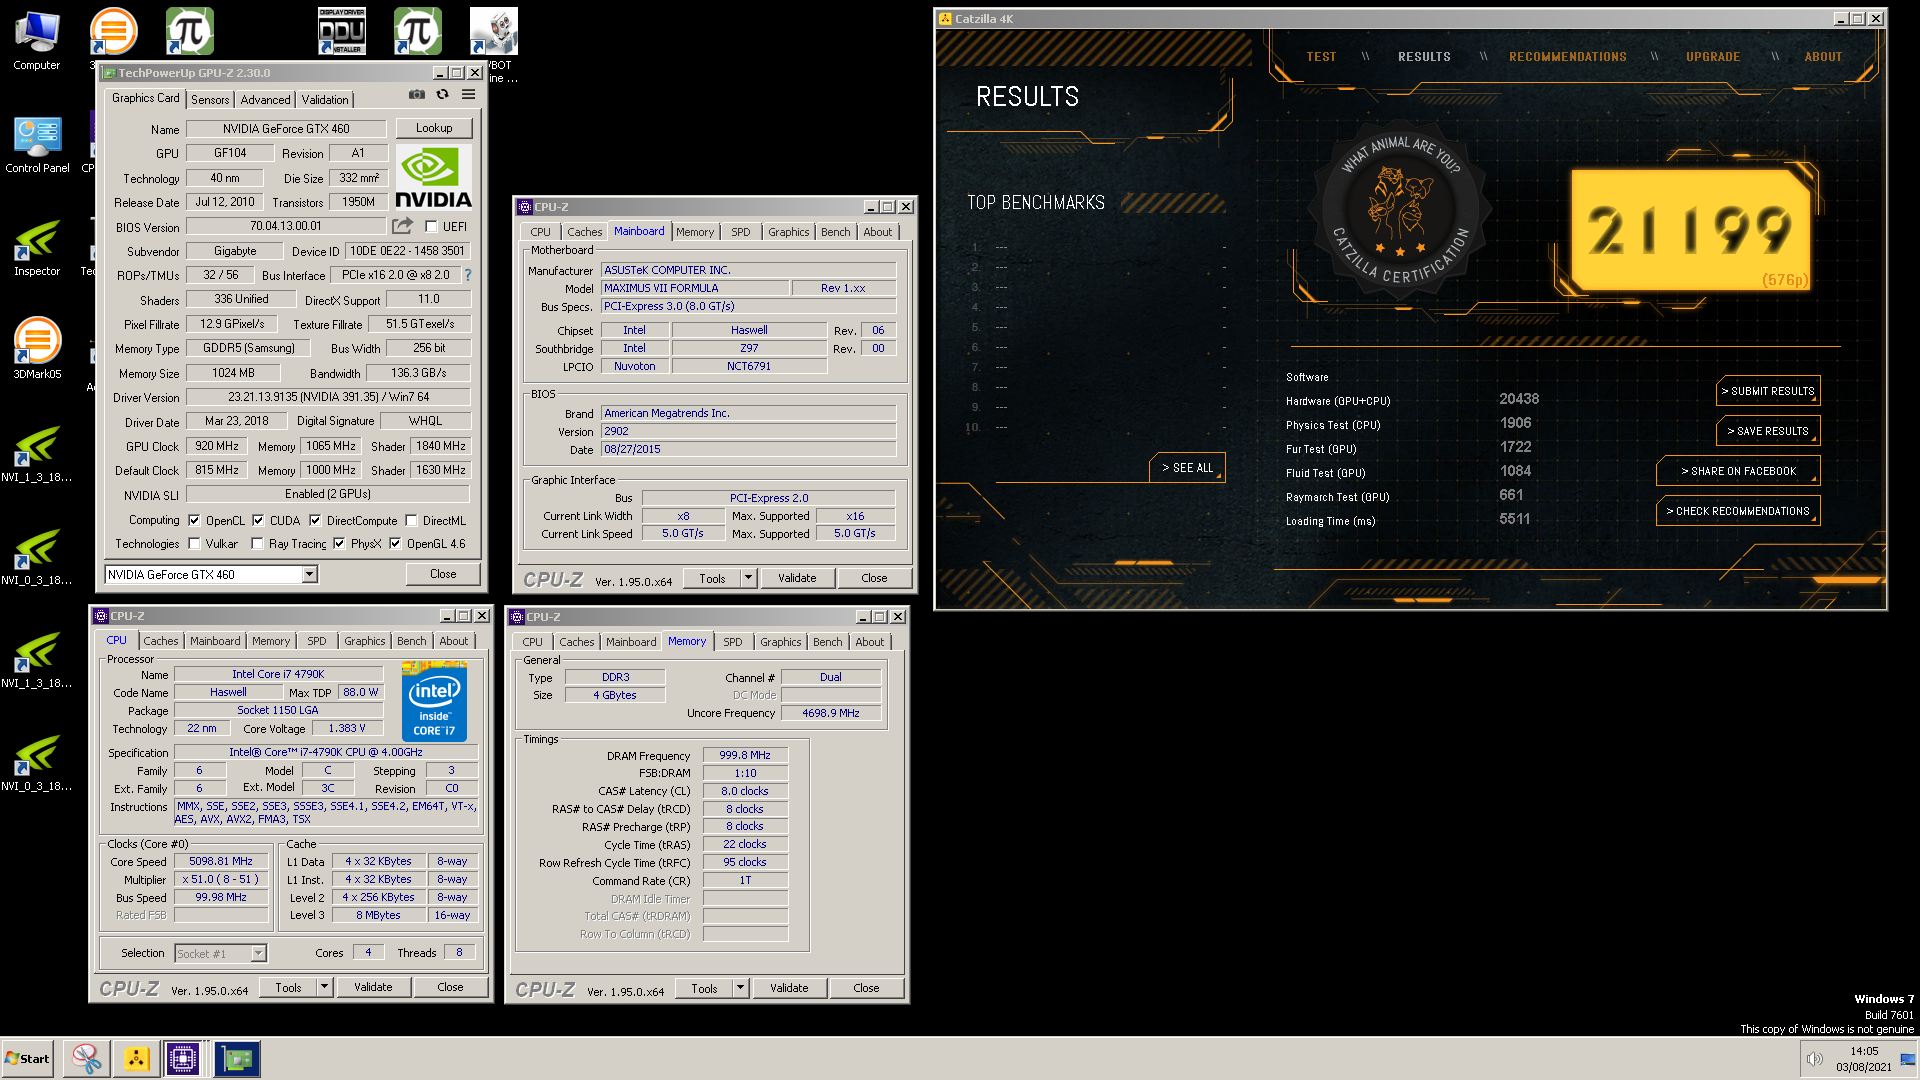This screenshot has height=1080, width=1920.
Task: Open the Computer desktop icon
Action: pyautogui.click(x=37, y=40)
